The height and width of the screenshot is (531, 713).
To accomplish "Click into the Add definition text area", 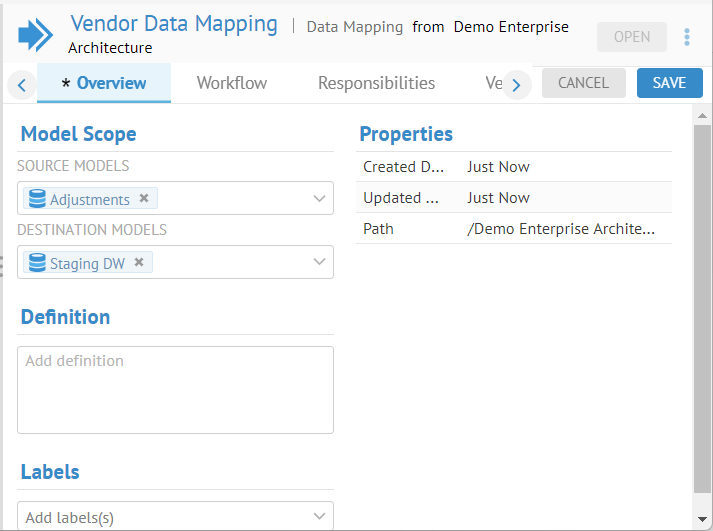I will pyautogui.click(x=175, y=390).
